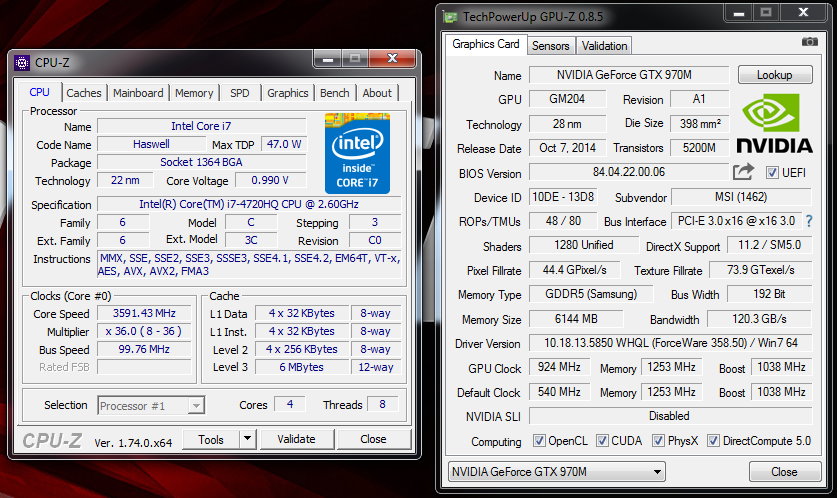This screenshot has height=498, width=837.
Task: Click the Cores value 4
Action: click(x=290, y=404)
